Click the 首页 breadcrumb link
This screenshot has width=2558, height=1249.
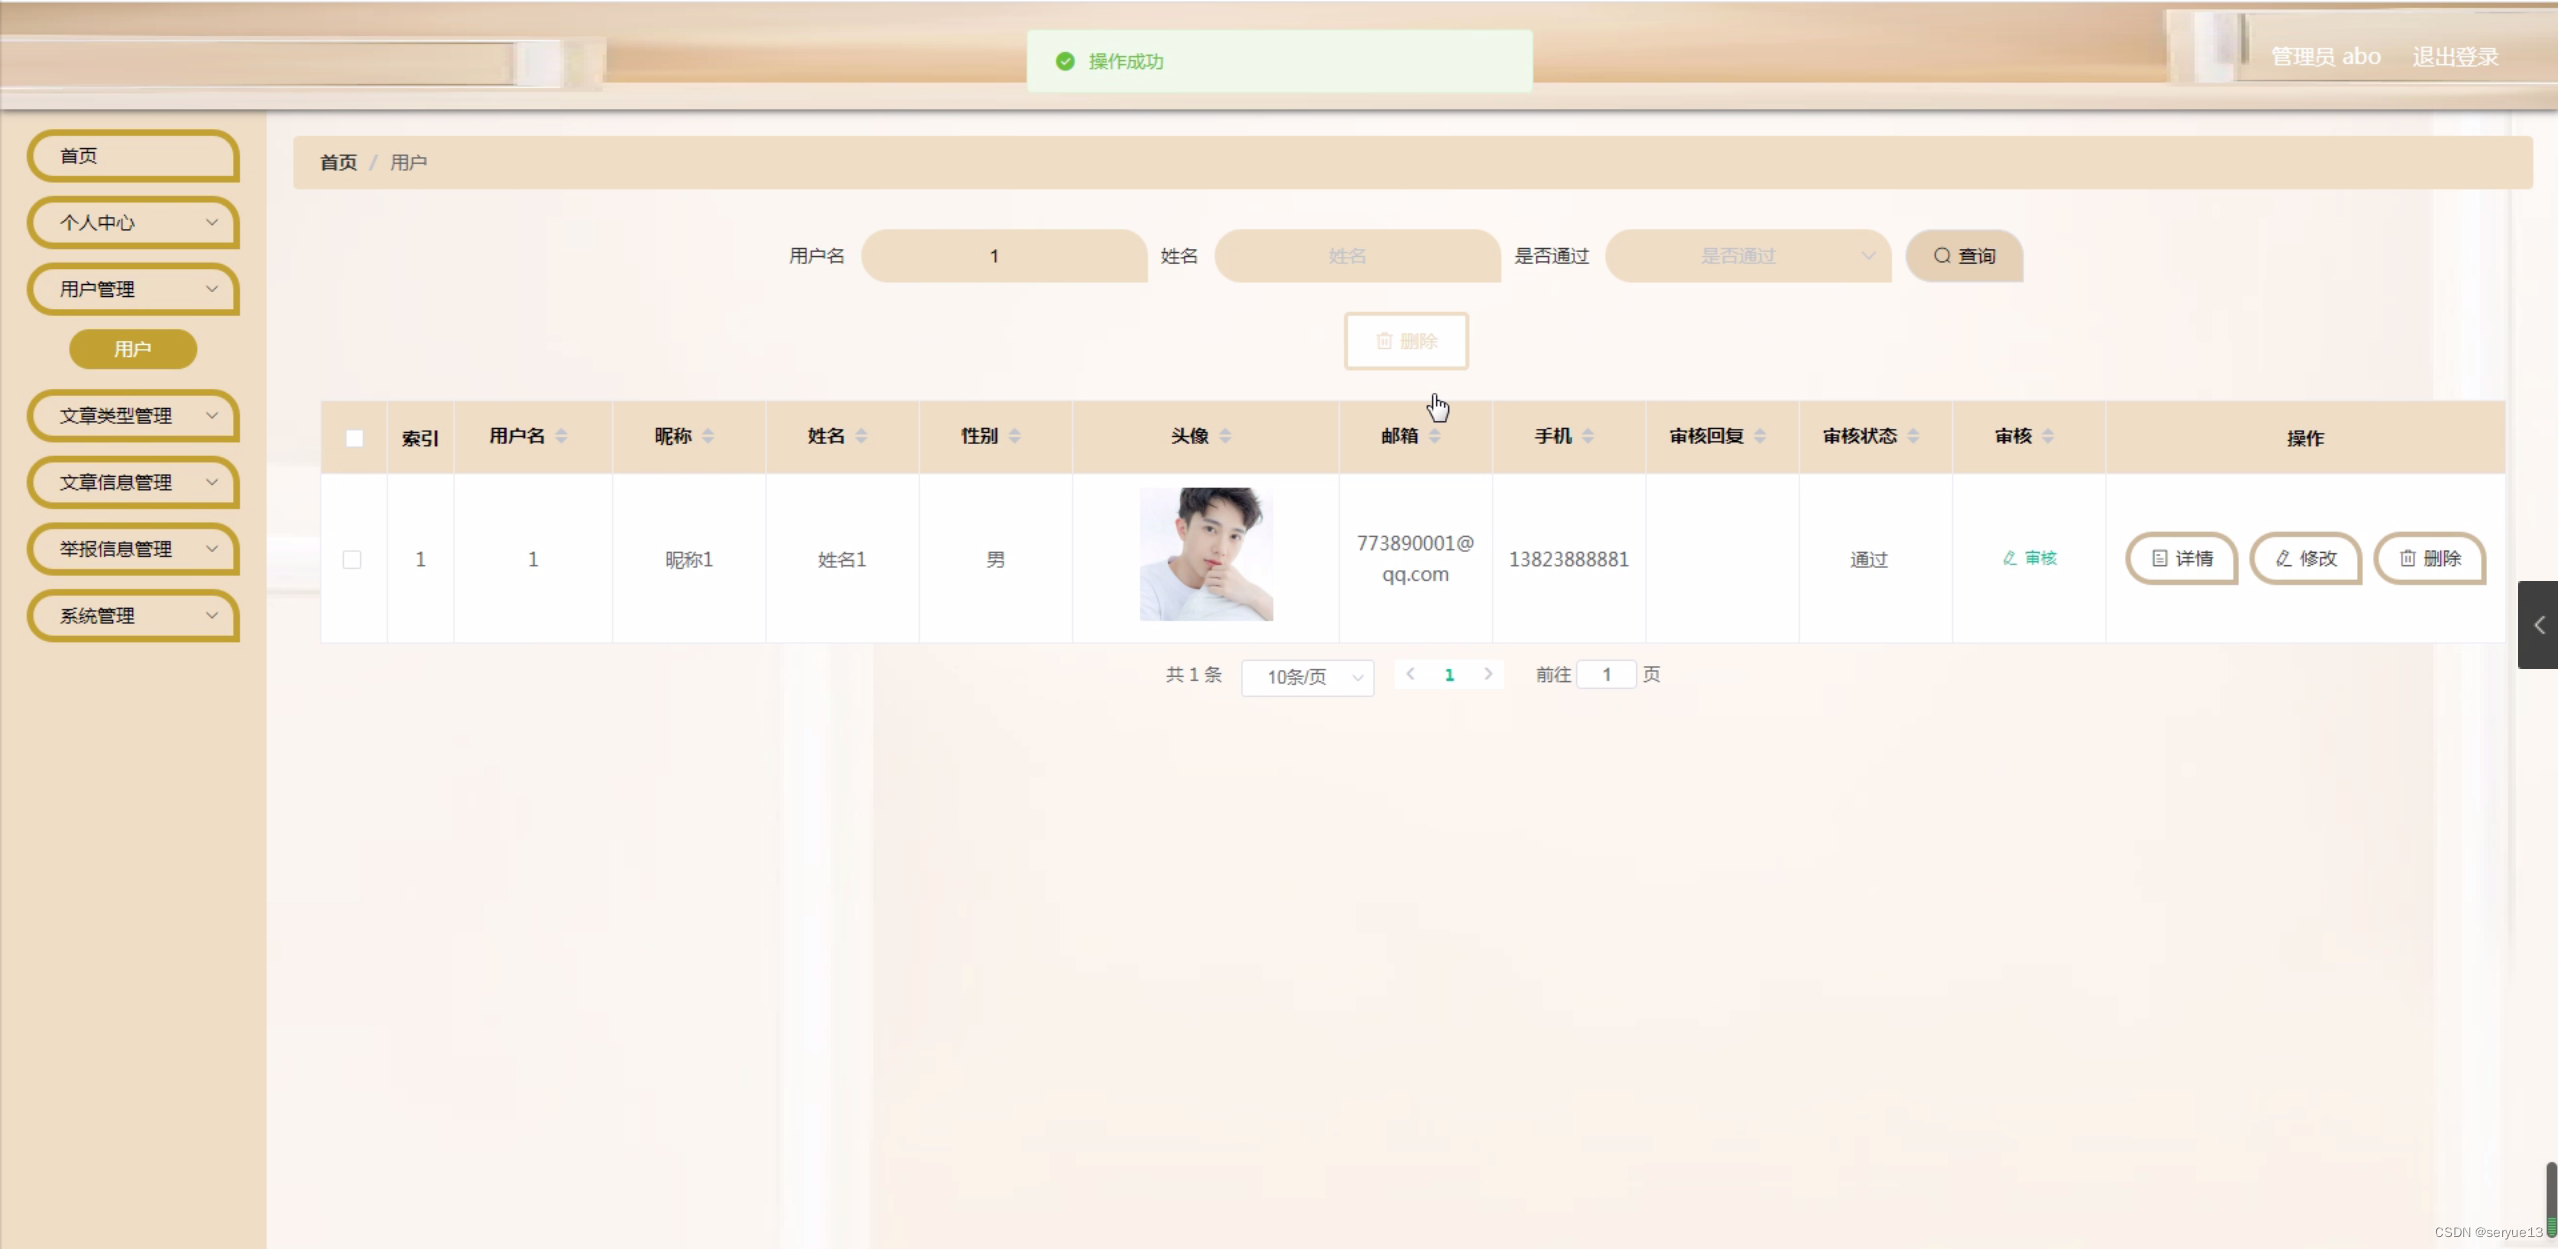[338, 162]
